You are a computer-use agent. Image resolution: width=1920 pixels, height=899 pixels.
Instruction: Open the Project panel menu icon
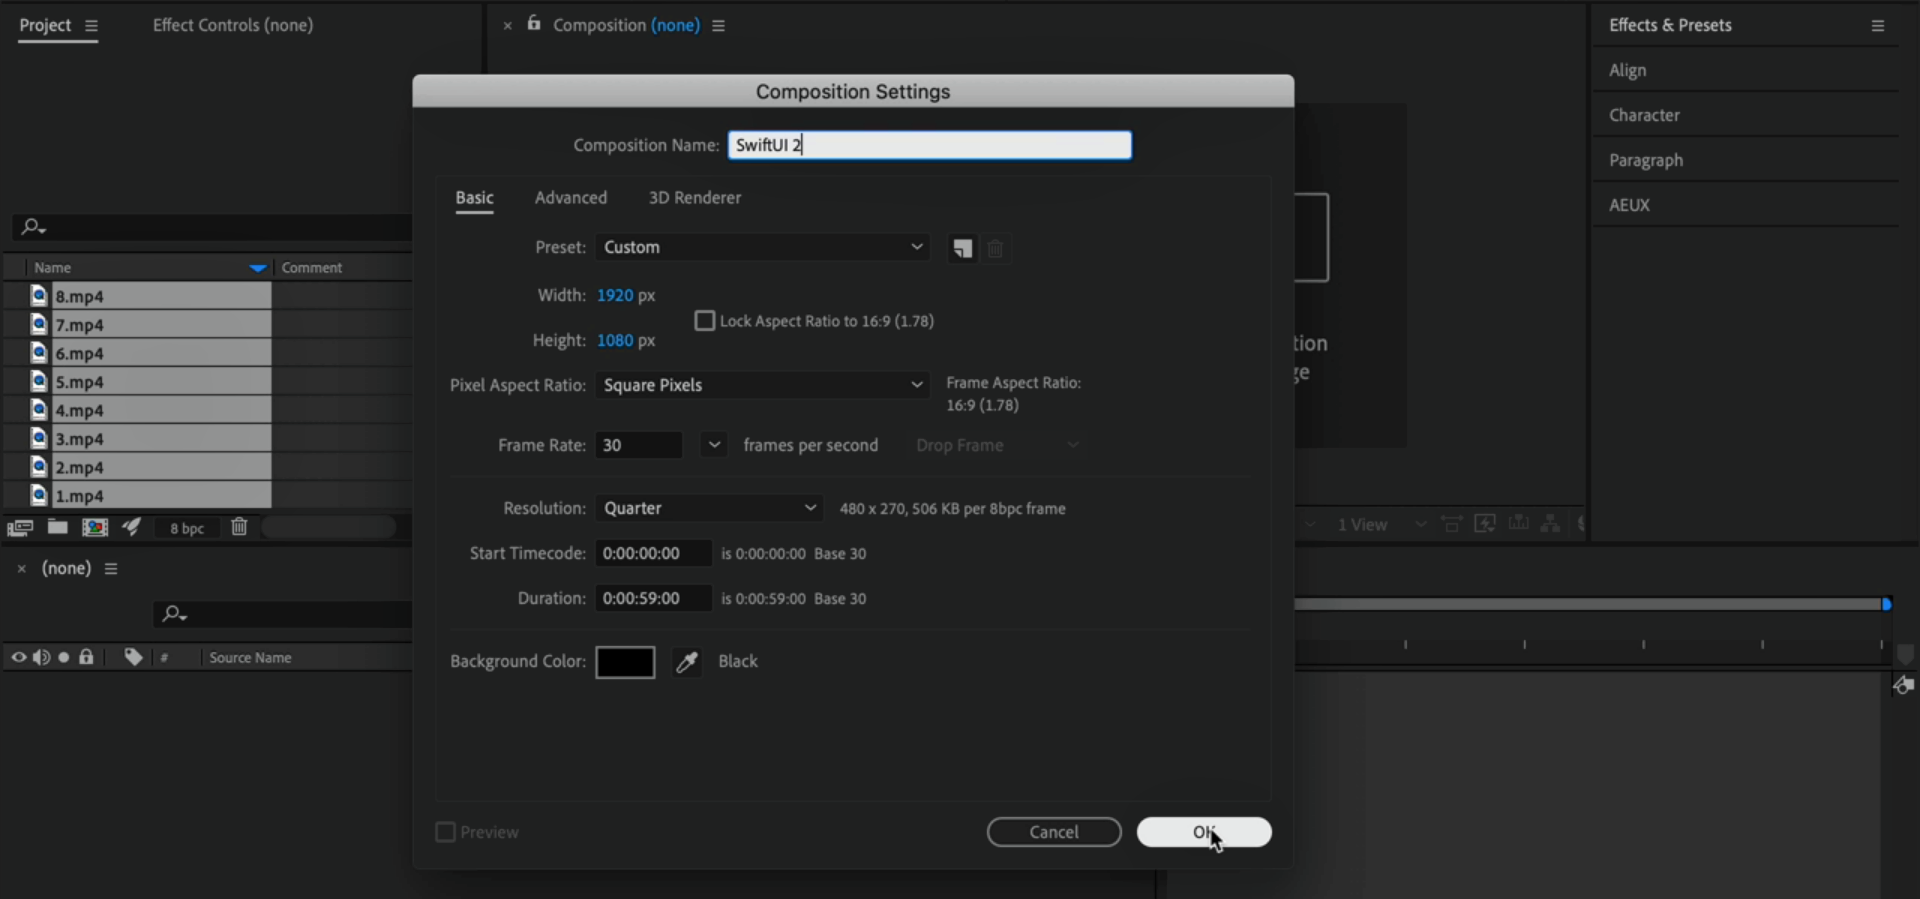(x=91, y=26)
